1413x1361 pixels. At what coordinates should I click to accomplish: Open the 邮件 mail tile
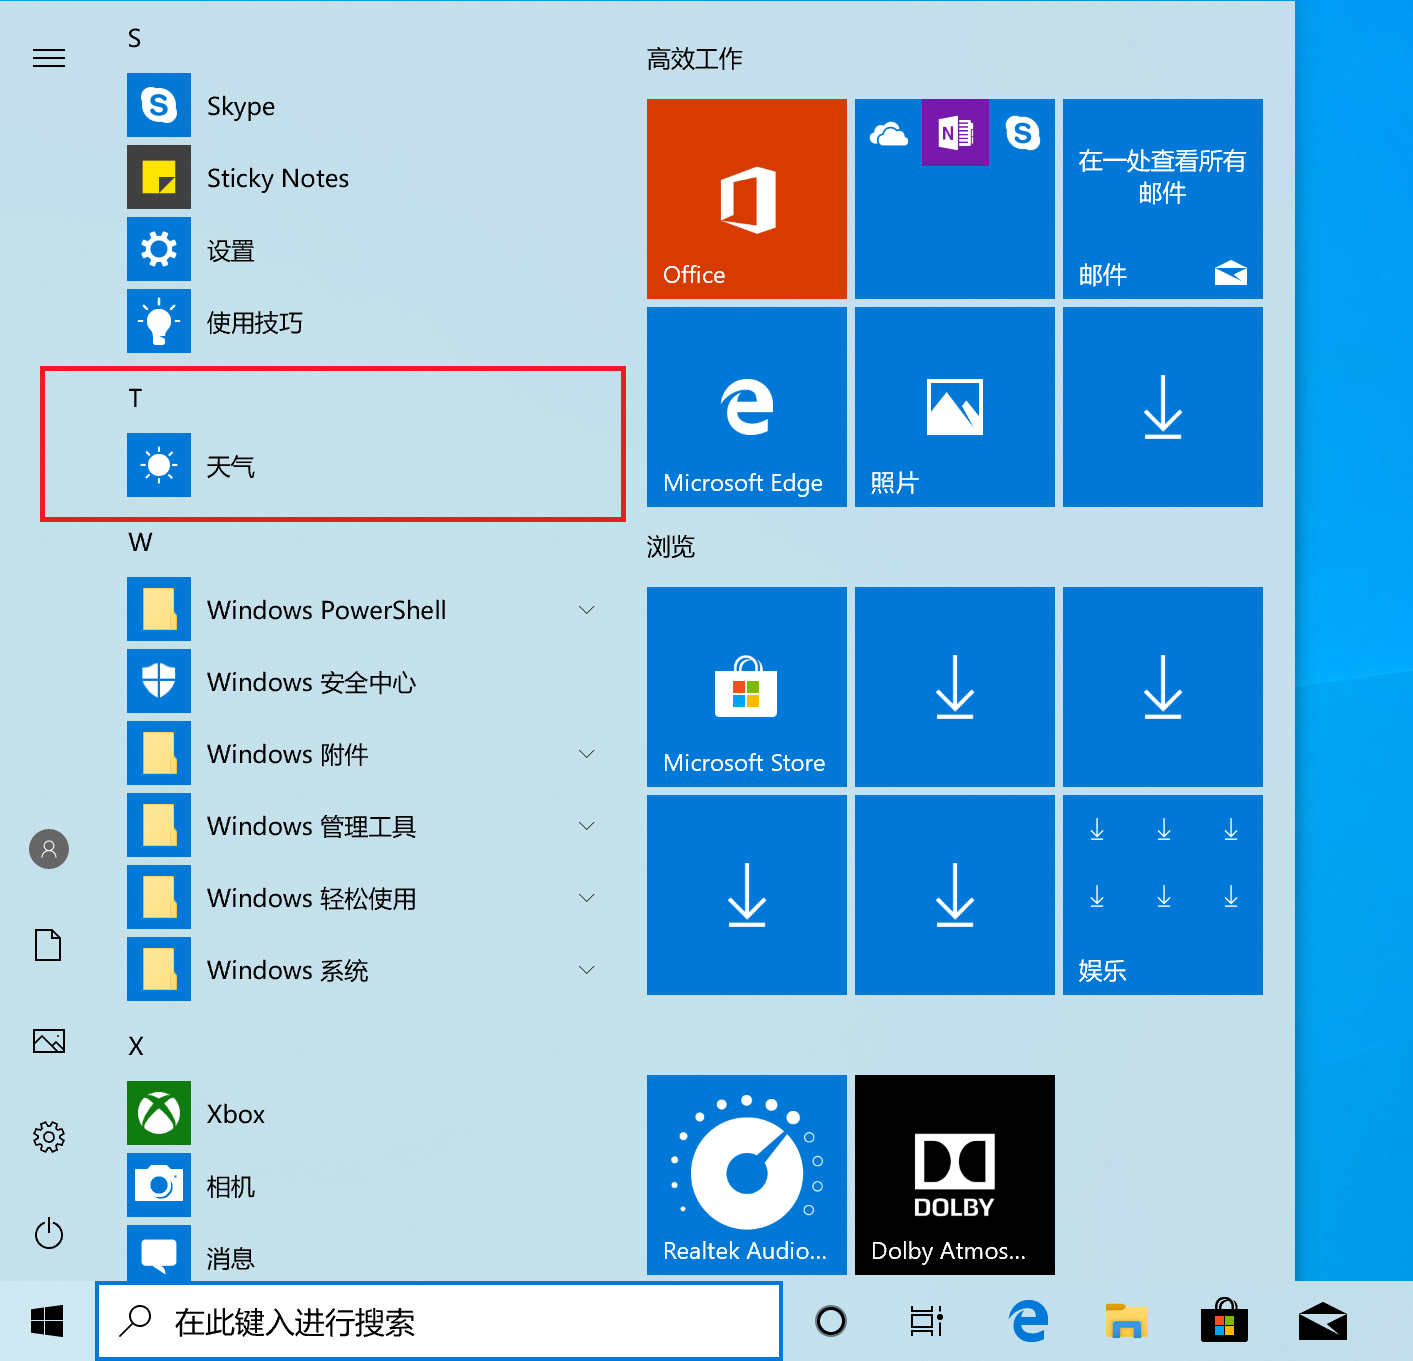pos(1163,199)
